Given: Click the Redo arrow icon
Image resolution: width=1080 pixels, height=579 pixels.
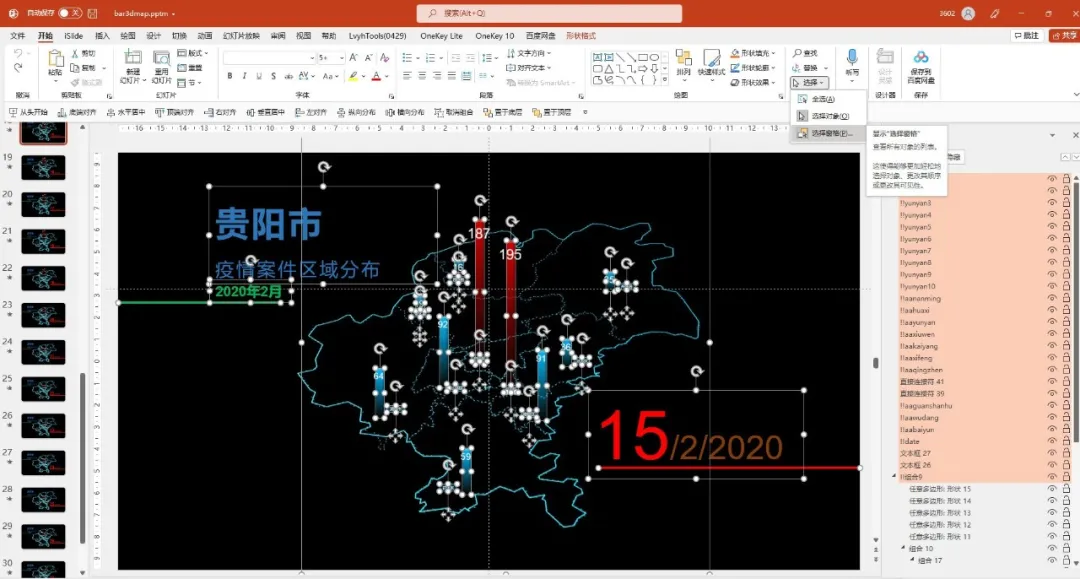Looking at the screenshot, I should (19, 67).
